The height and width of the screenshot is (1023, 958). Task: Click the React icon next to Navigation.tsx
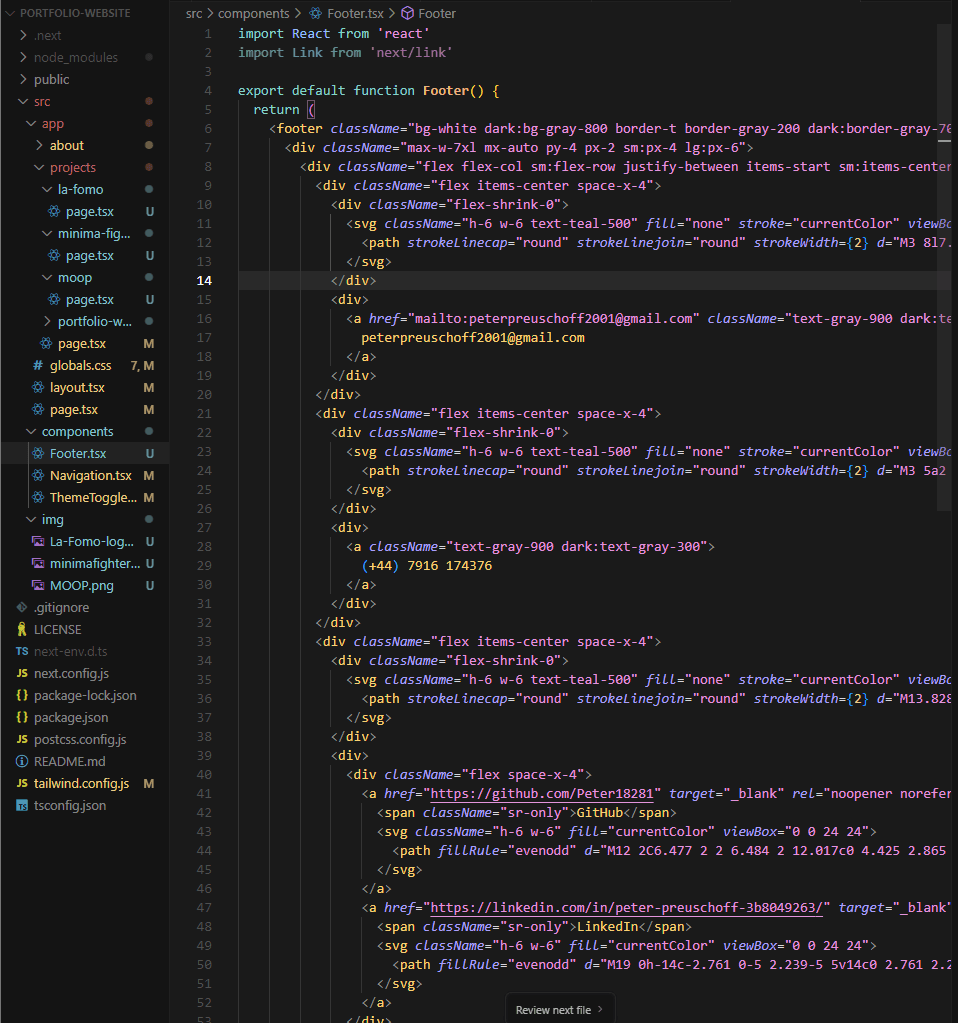(39, 476)
